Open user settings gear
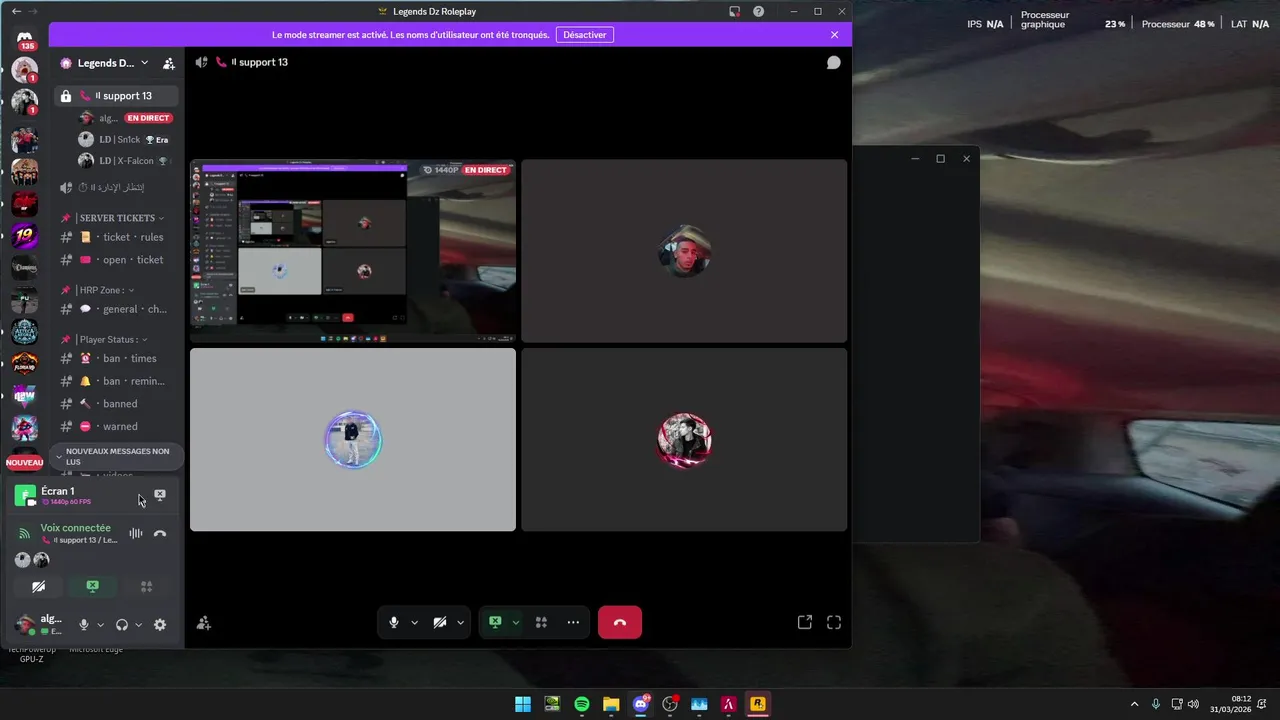 (x=160, y=625)
